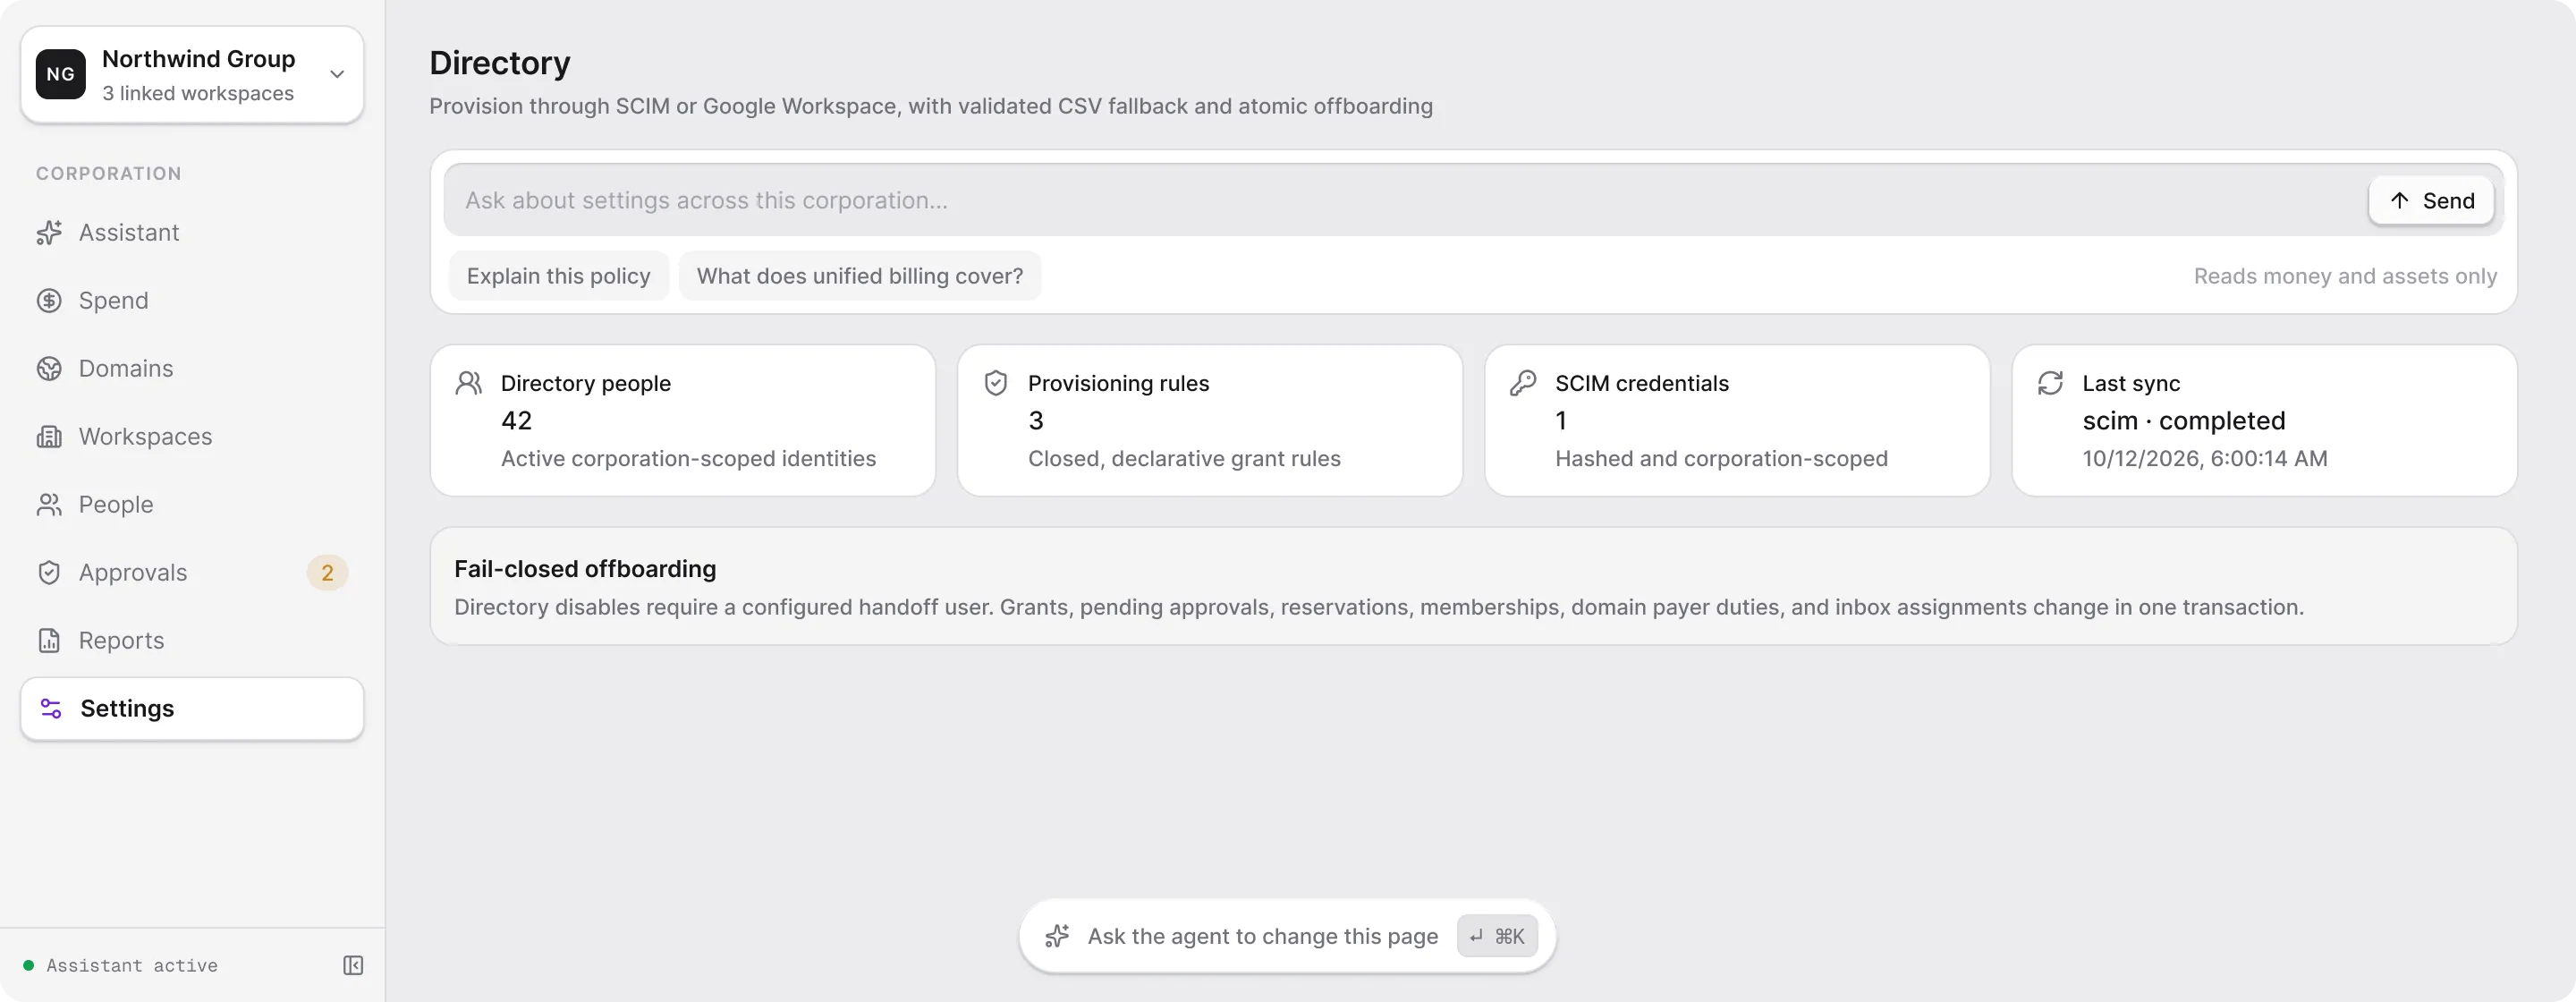The image size is (2576, 1002).
Task: Click the Spend dollar-coin icon
Action: 49,301
